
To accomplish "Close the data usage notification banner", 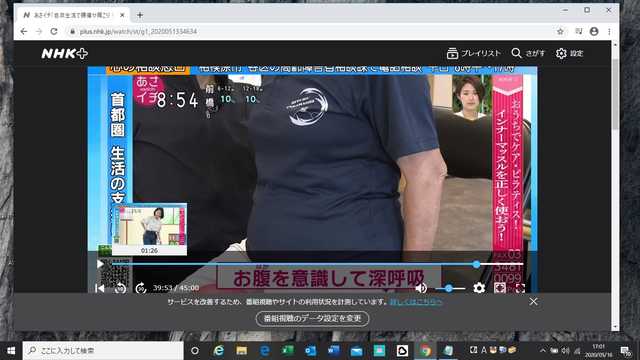I will [533, 302].
